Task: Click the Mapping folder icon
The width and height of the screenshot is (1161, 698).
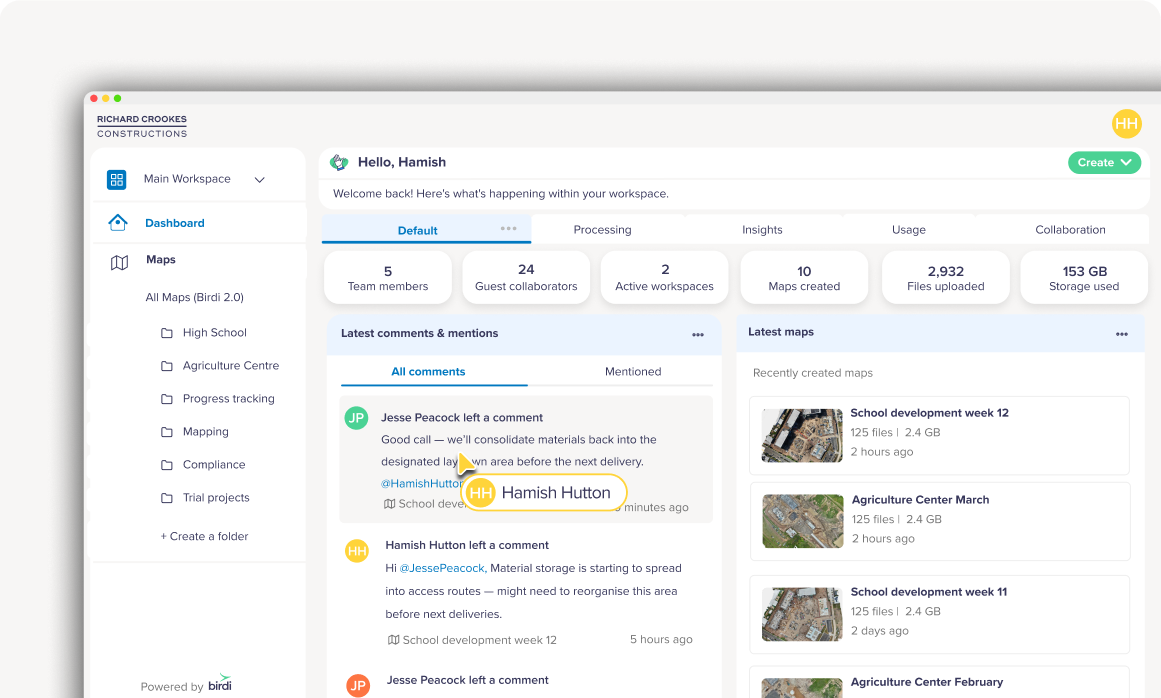Action: [x=167, y=432]
